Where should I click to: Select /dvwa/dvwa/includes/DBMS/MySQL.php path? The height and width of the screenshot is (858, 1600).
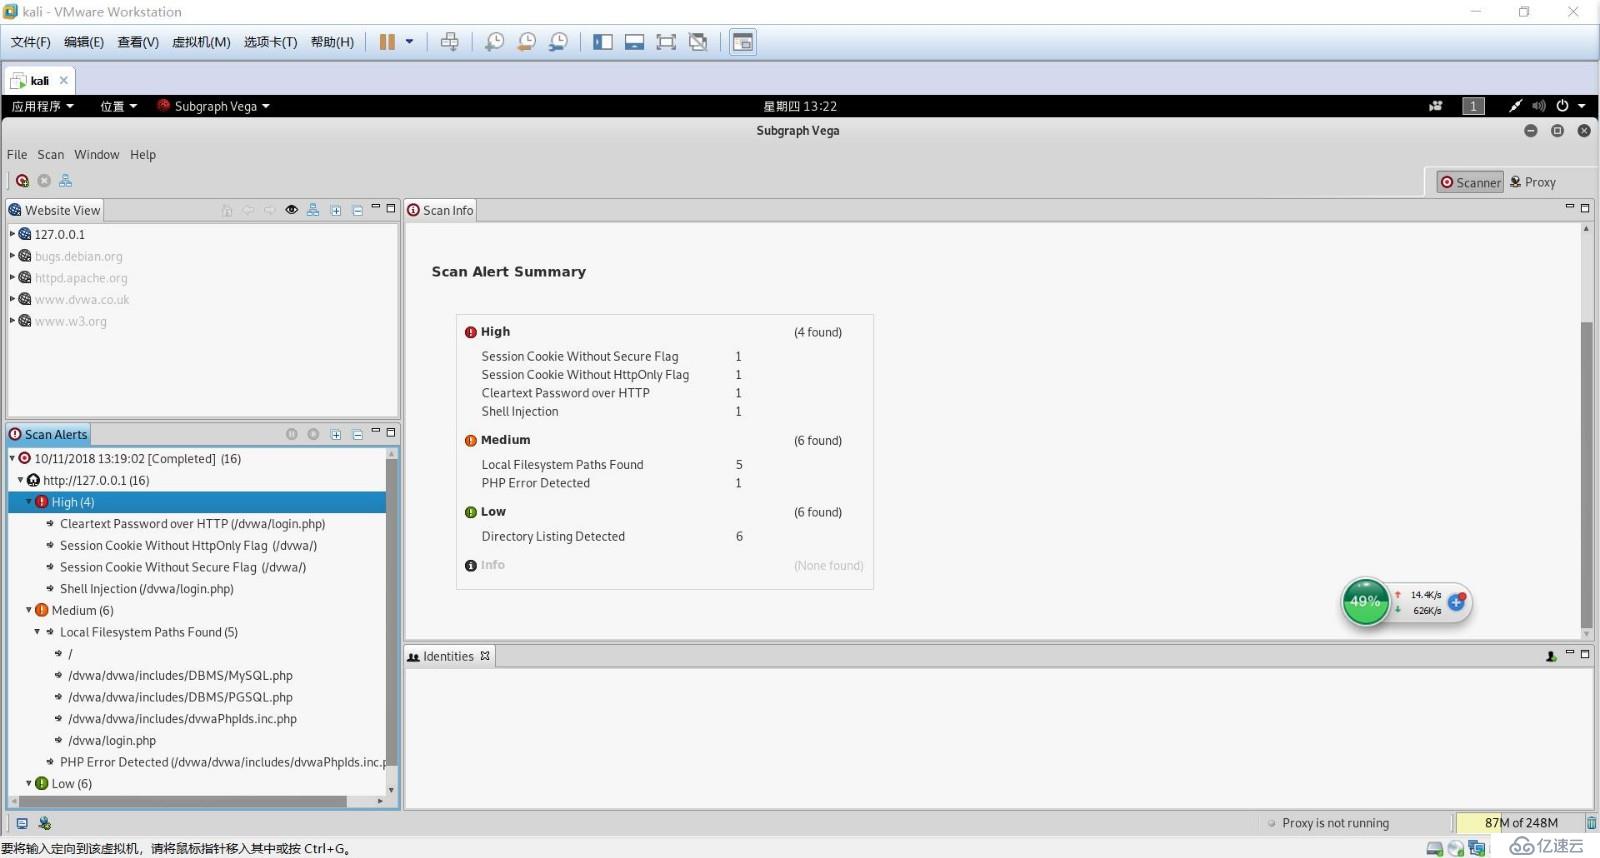point(180,676)
